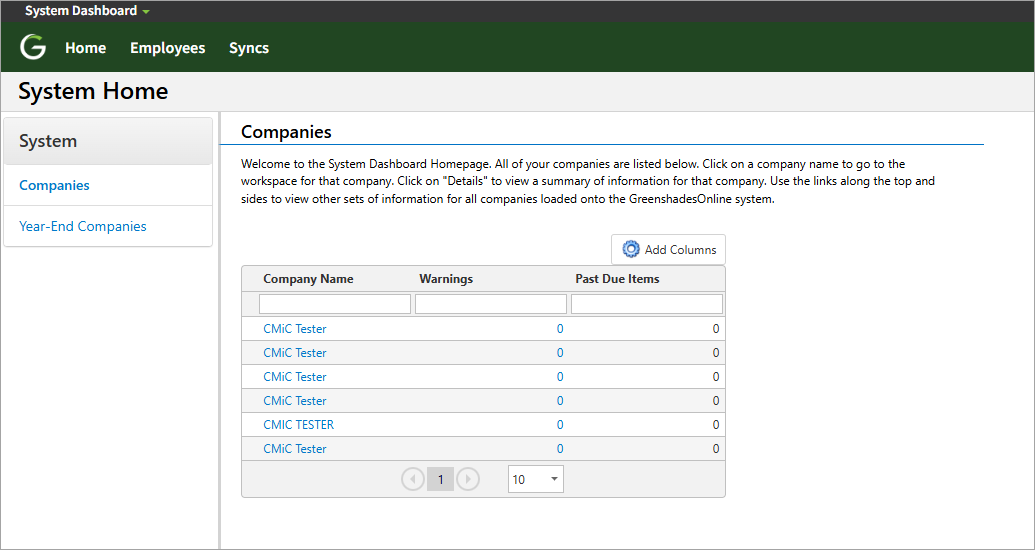This screenshot has width=1035, height=550.
Task: Focus the Company Name filter box
Action: (x=335, y=304)
